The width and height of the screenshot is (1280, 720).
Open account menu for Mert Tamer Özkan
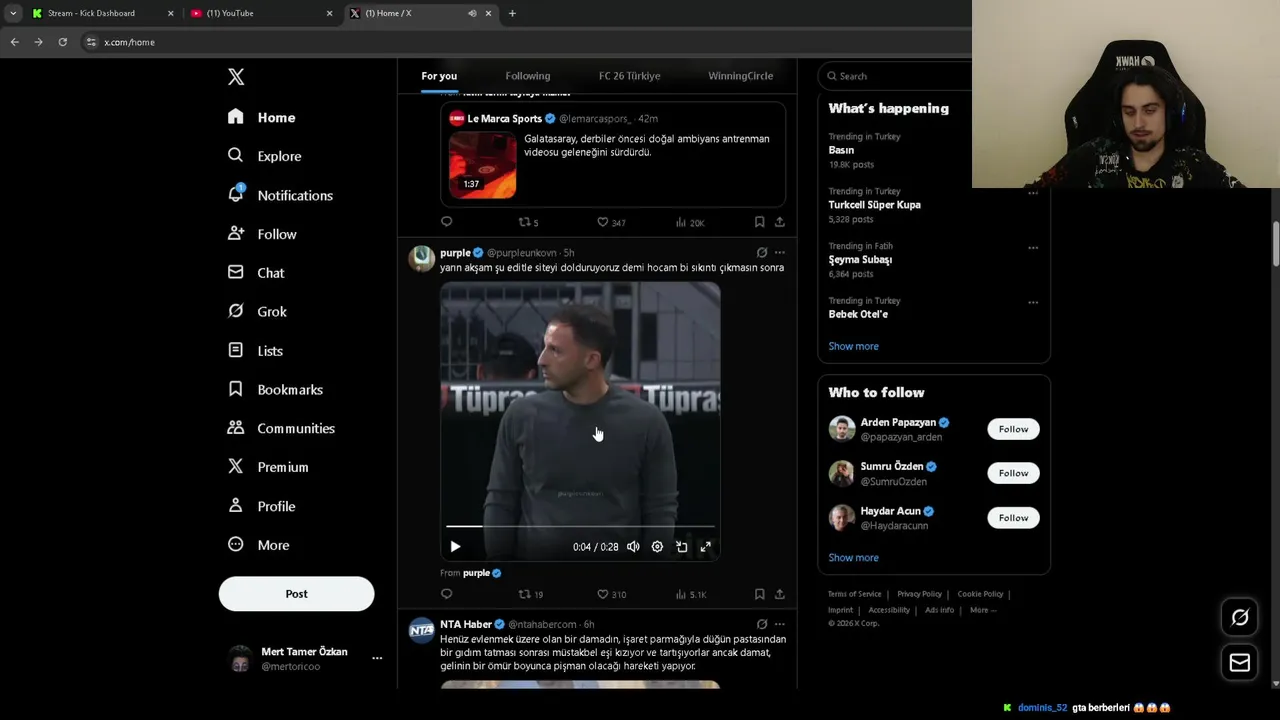377,658
